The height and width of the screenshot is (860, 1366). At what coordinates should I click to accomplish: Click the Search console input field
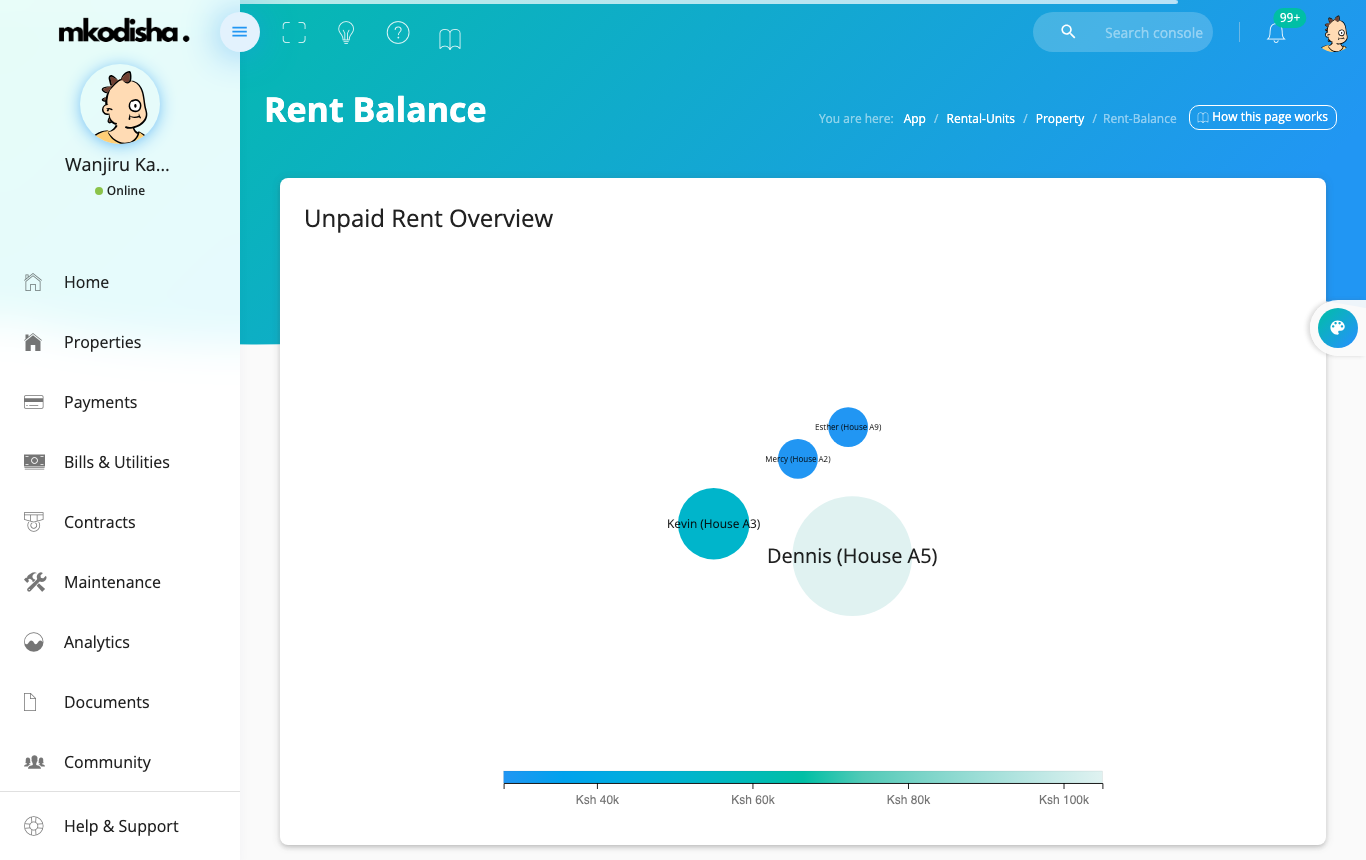1153,32
